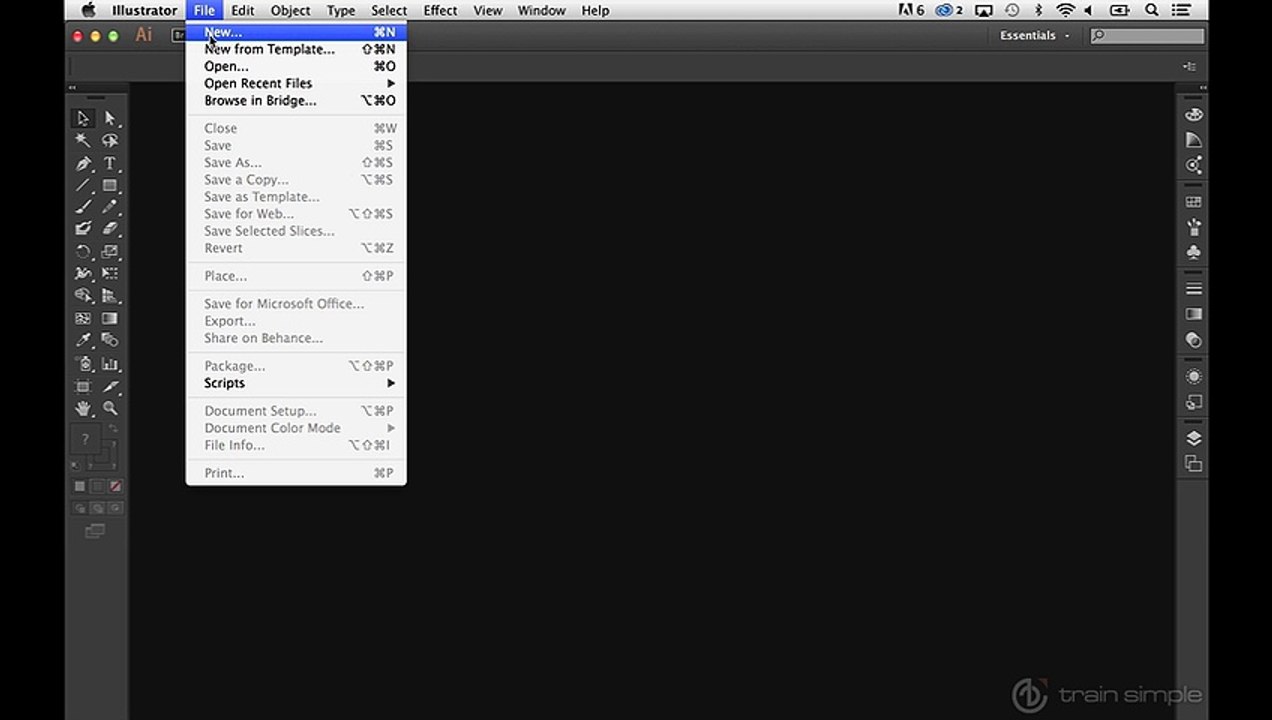Viewport: 1272px width, 720px height.
Task: Choose the Hand tool
Action: tap(83, 408)
